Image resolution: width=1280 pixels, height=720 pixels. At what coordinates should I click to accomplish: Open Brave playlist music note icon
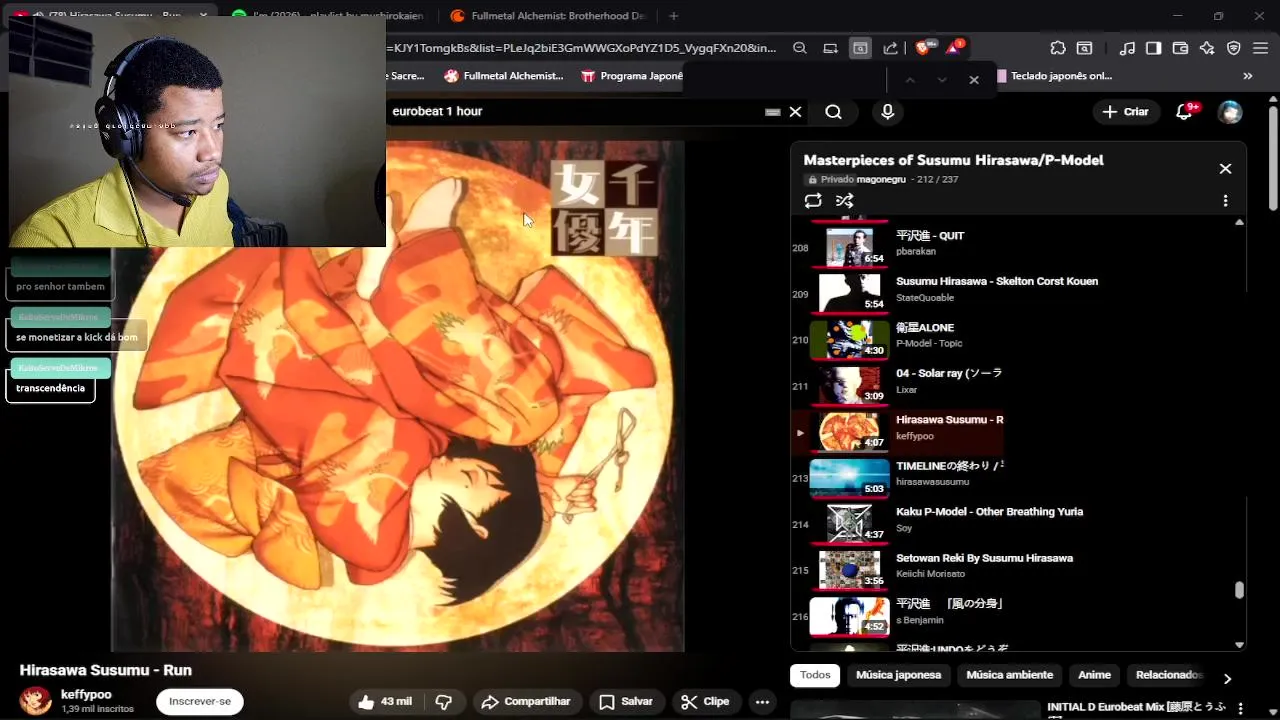[1127, 48]
